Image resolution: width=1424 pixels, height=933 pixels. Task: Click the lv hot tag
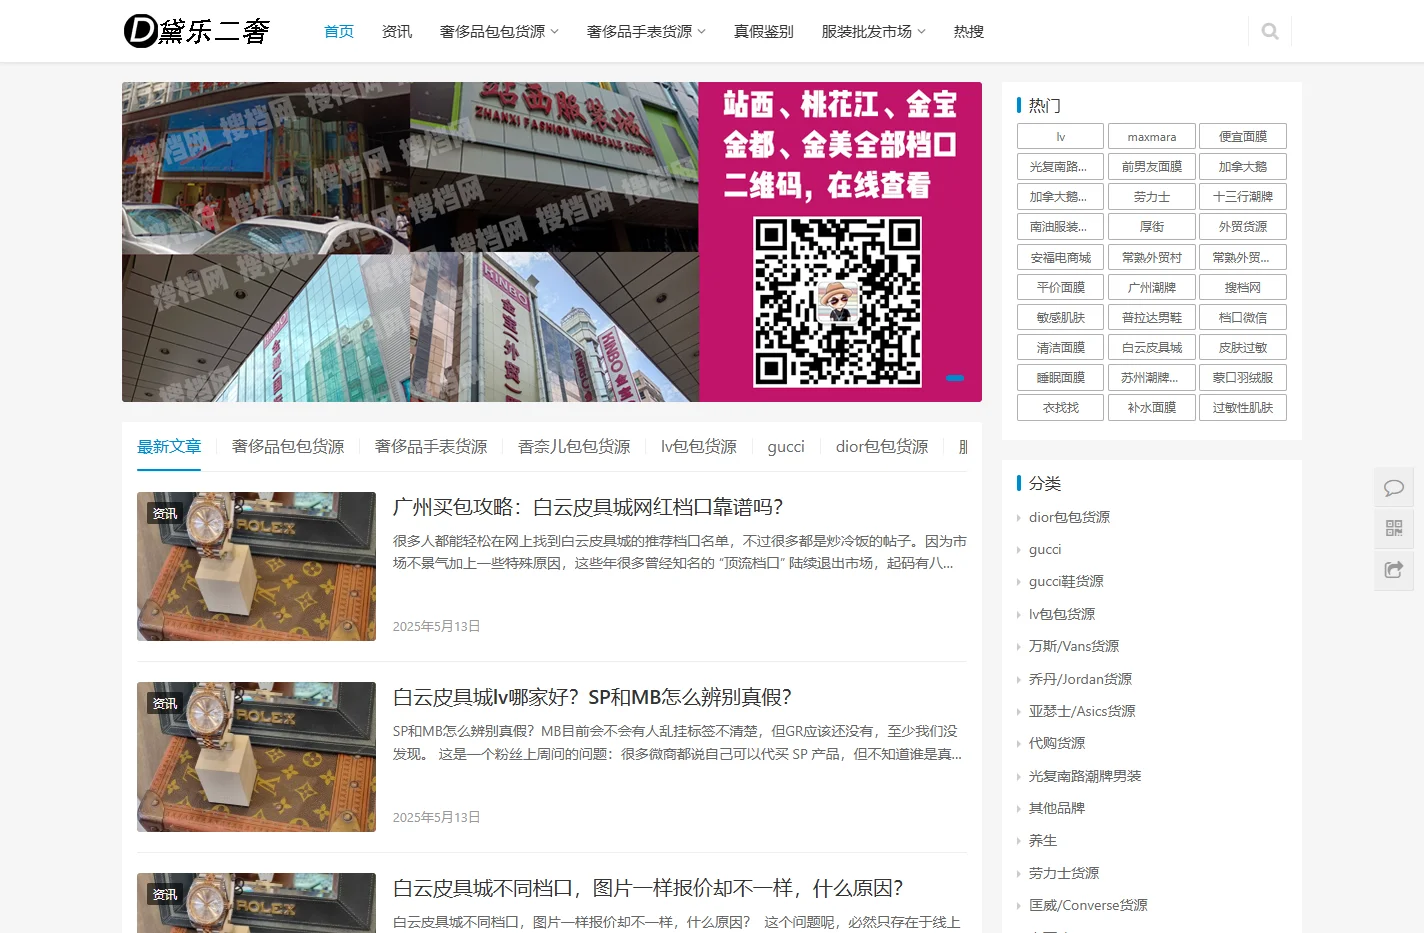(x=1060, y=136)
